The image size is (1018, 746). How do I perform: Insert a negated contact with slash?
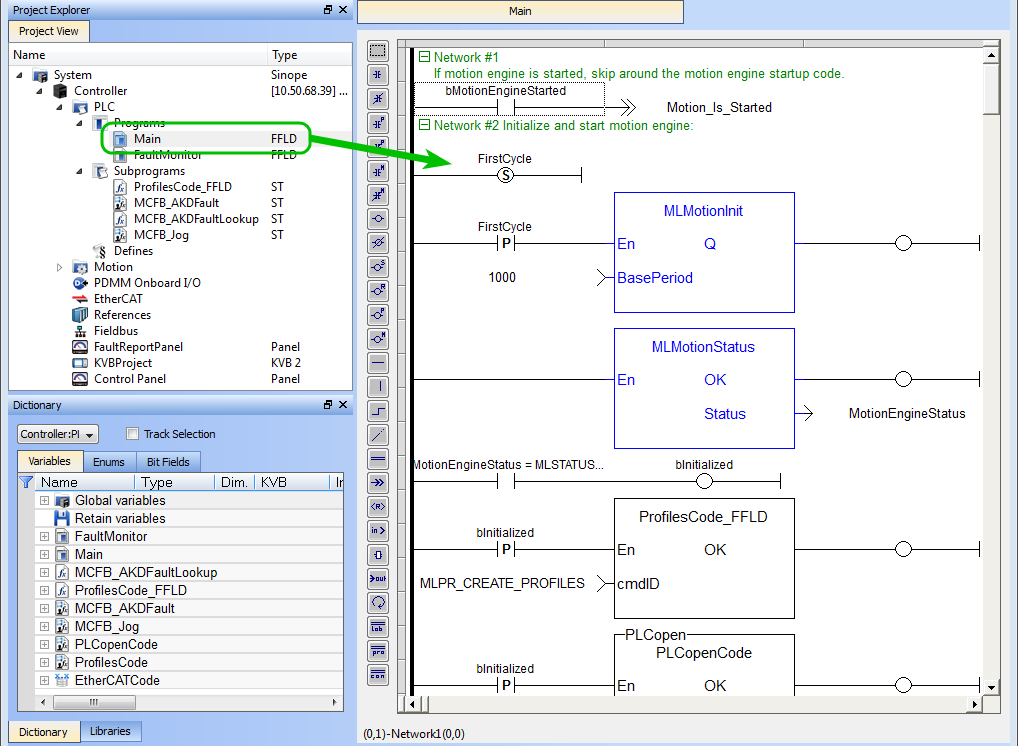point(378,99)
